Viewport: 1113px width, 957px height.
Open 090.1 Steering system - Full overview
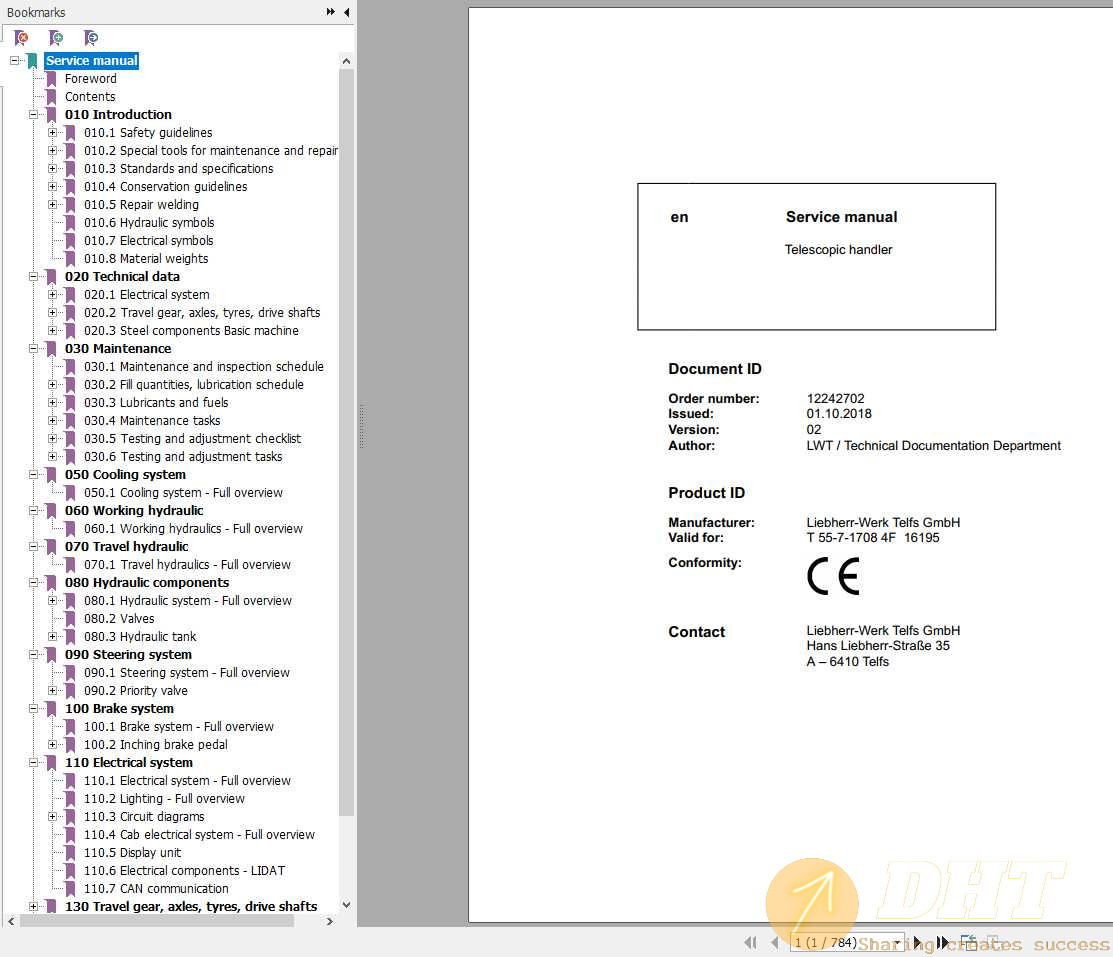pyautogui.click(x=187, y=673)
